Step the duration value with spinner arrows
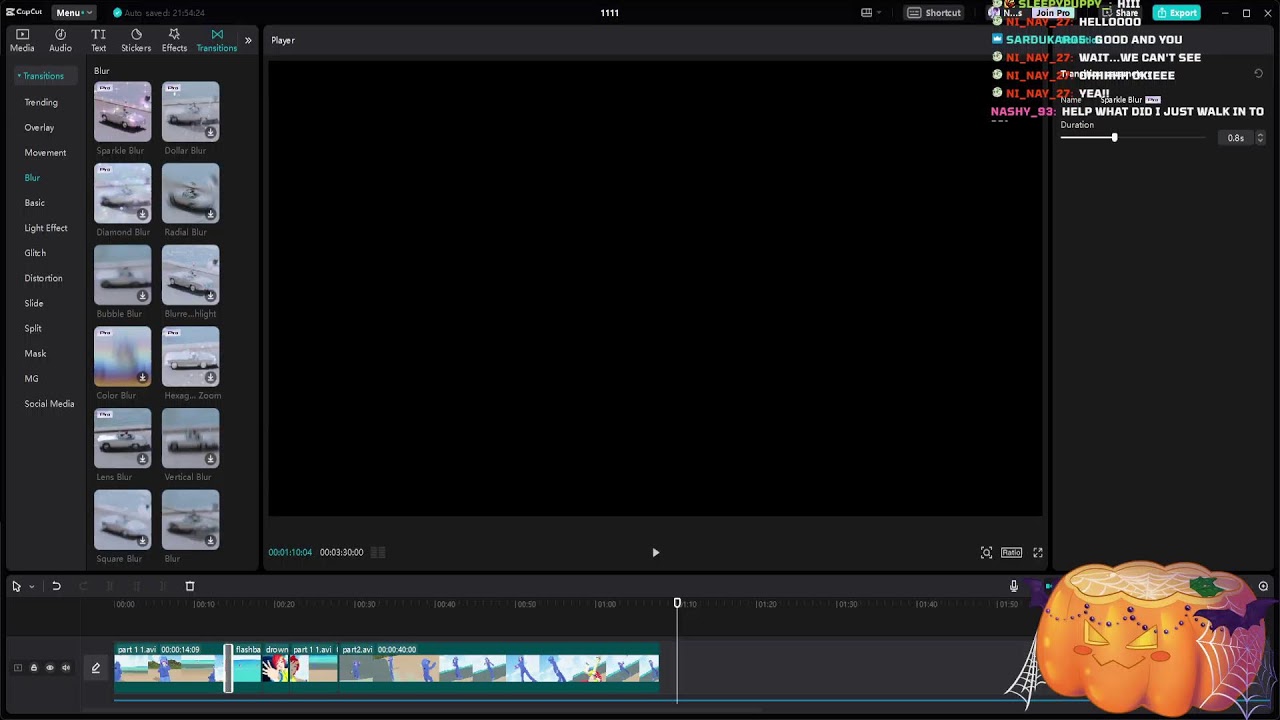Viewport: 1280px width, 720px height. click(x=1260, y=138)
